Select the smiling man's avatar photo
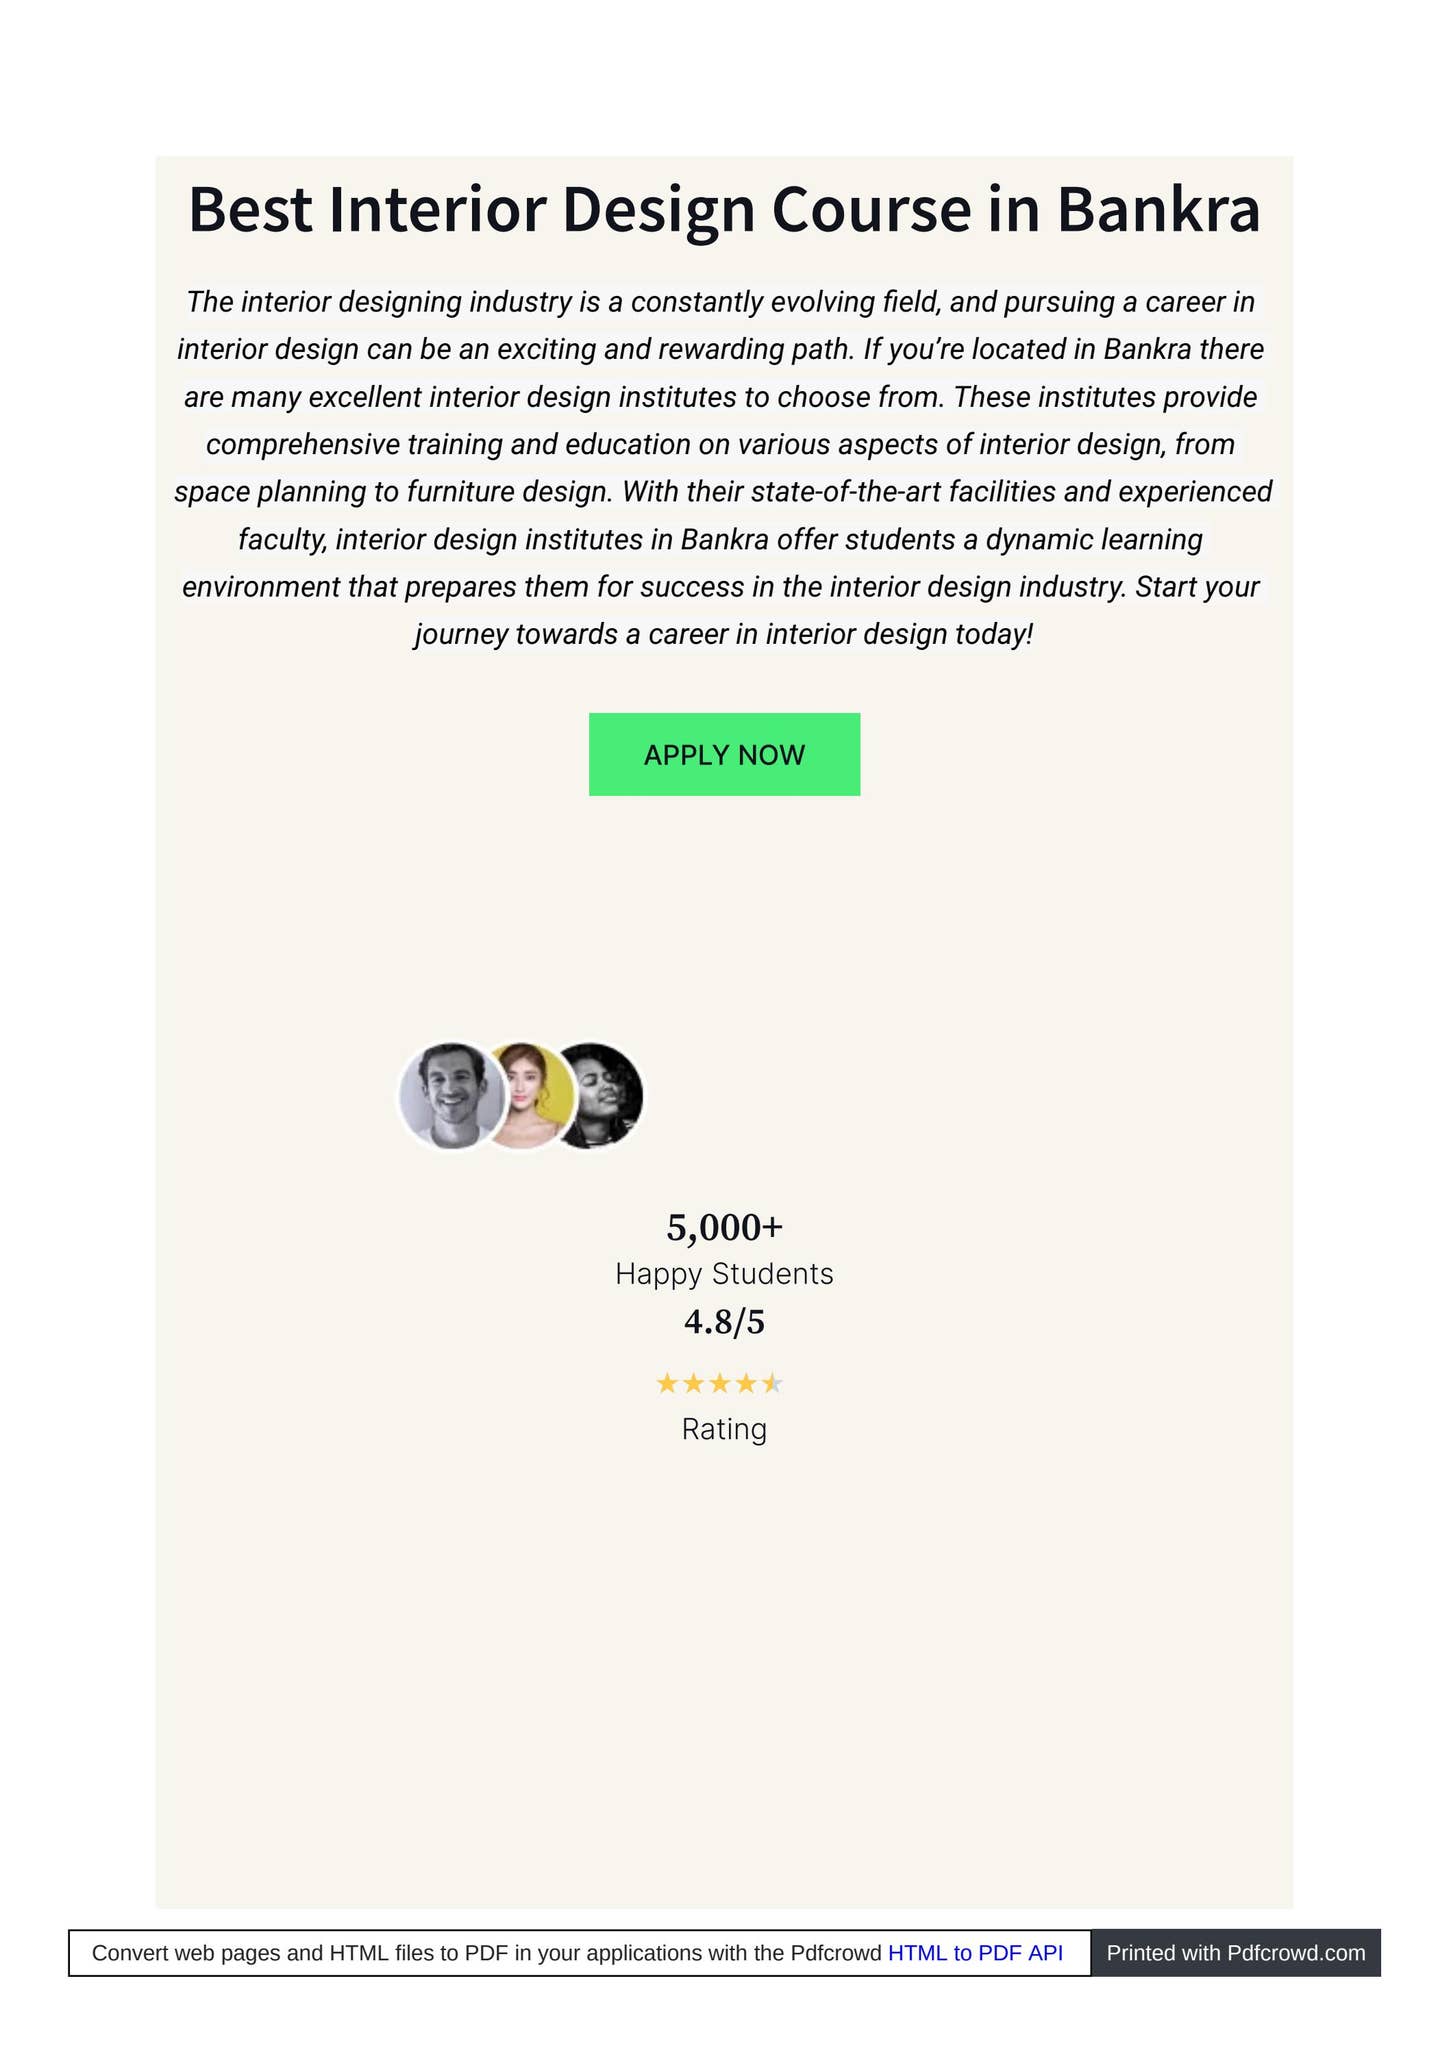This screenshot has width=1449, height=2048. [x=452, y=1096]
